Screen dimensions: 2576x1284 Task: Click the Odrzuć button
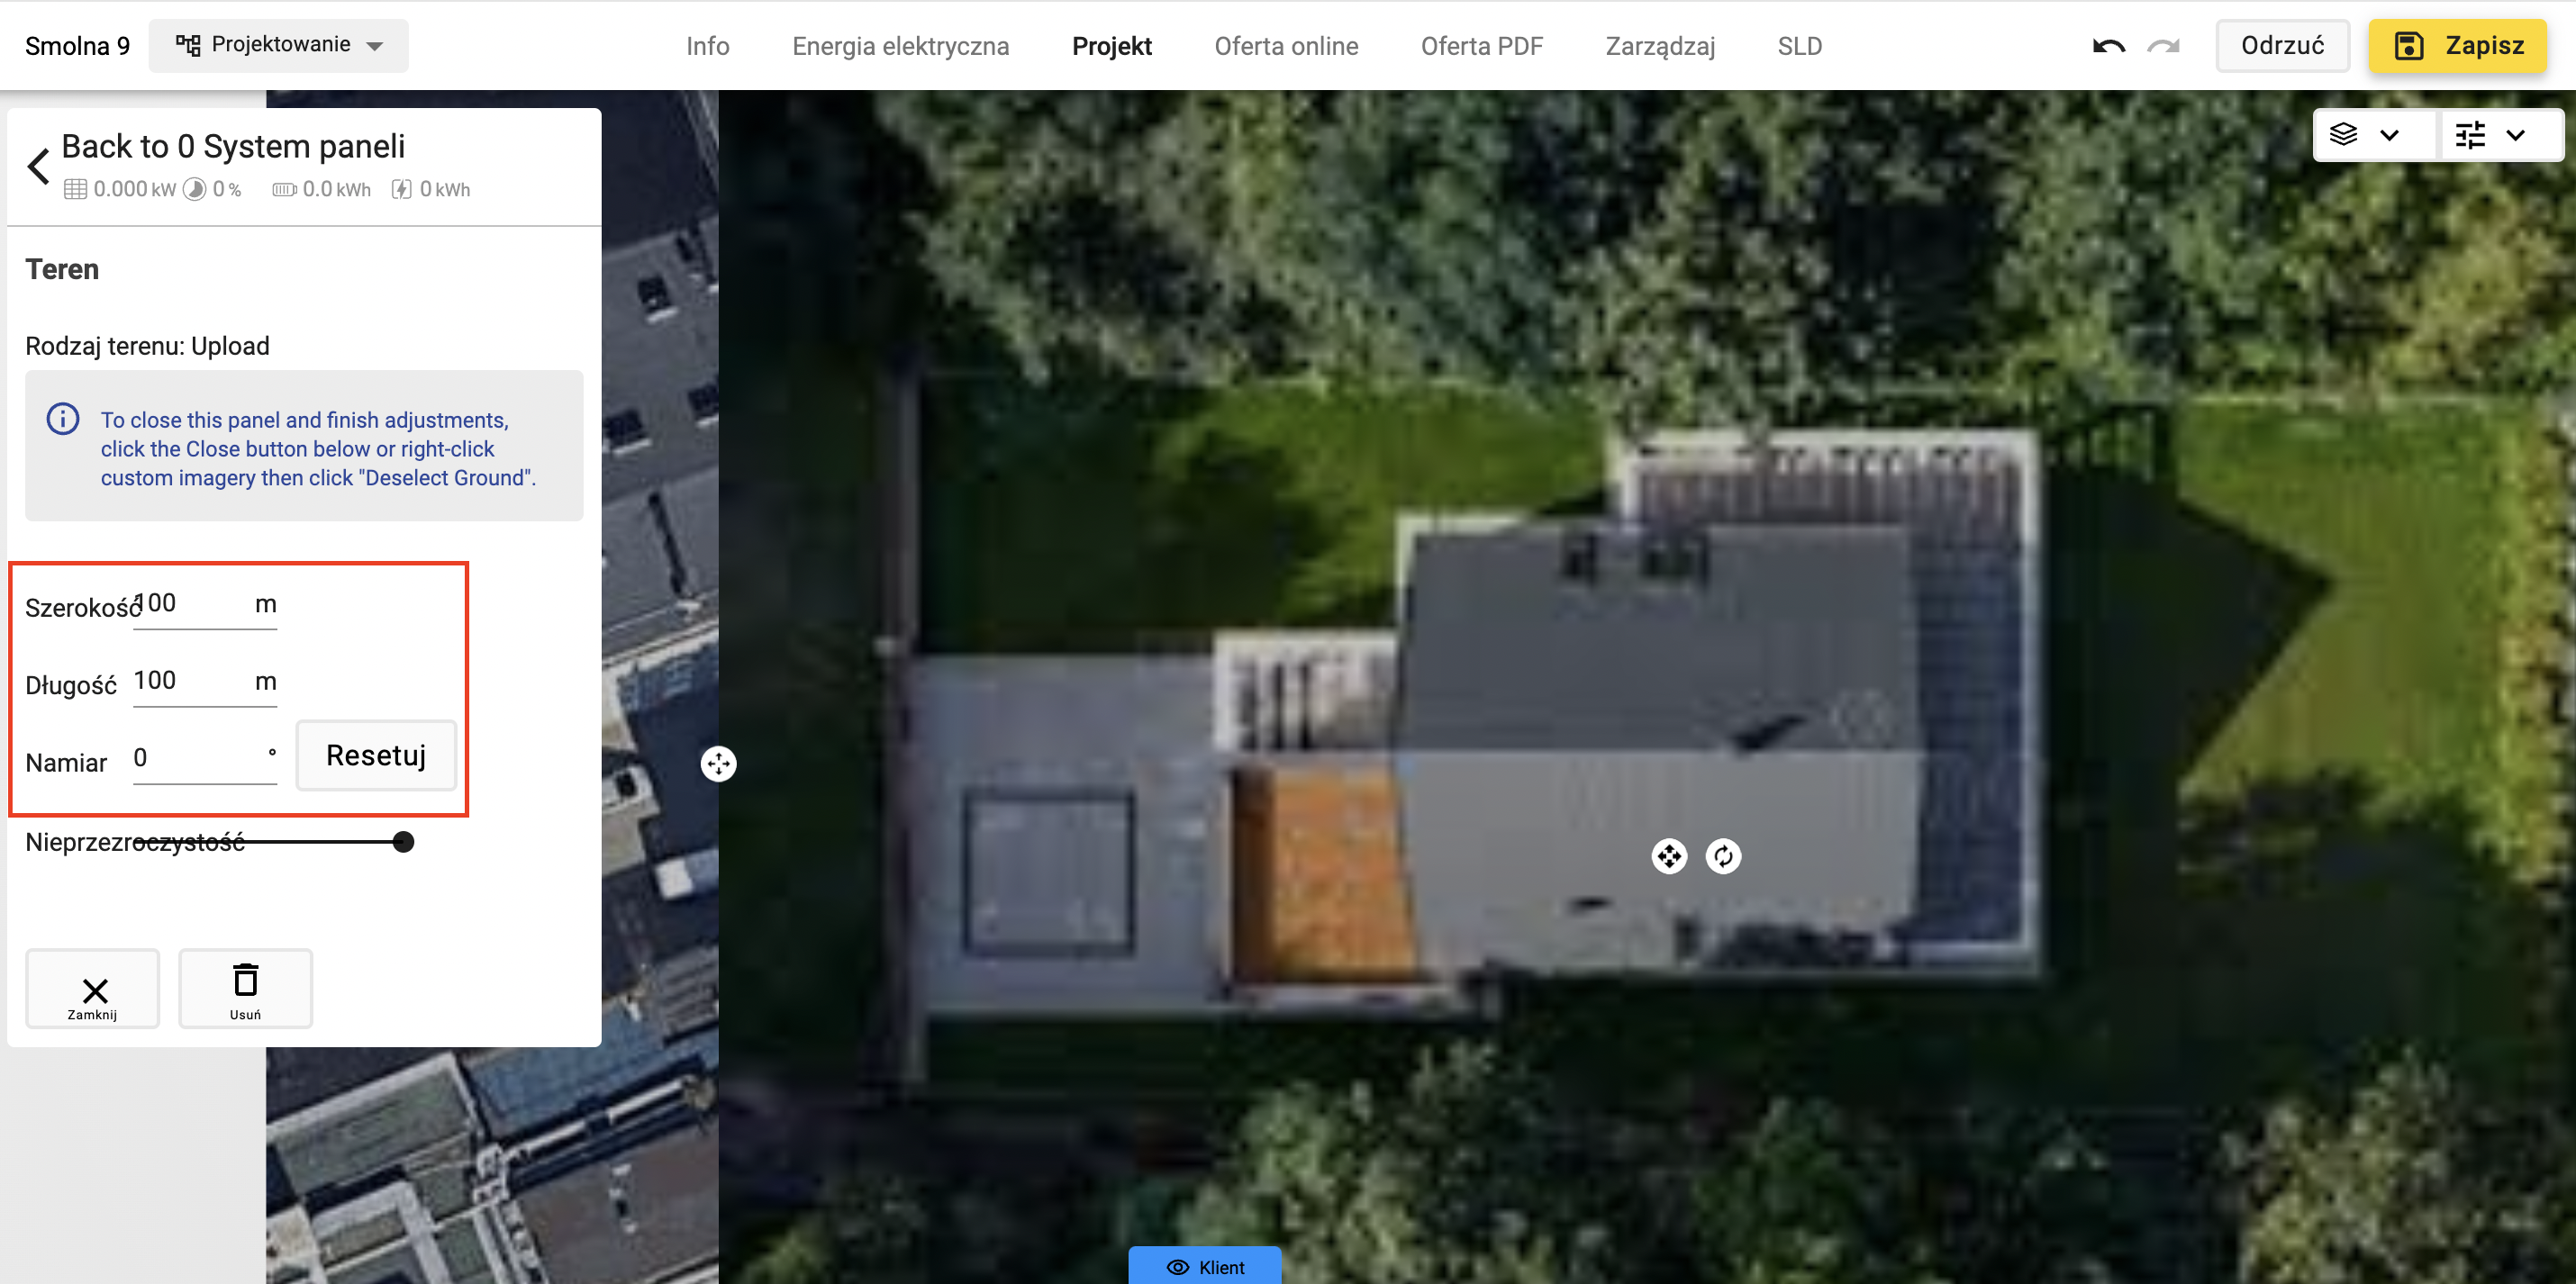tap(2282, 46)
